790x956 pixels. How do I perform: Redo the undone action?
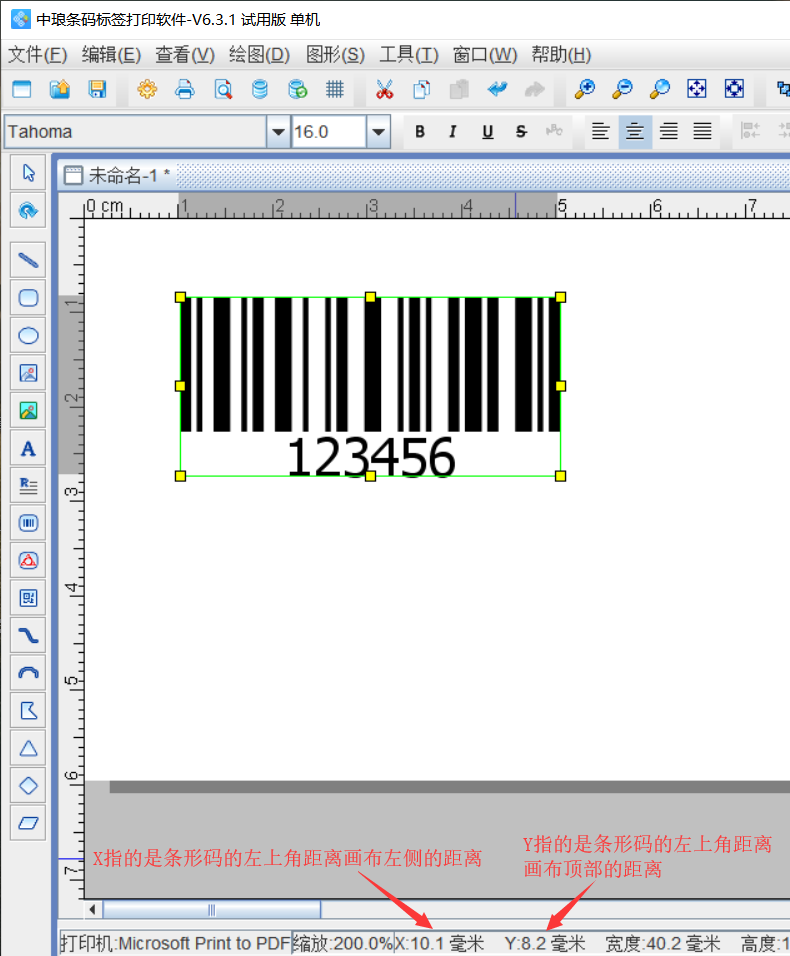[535, 90]
